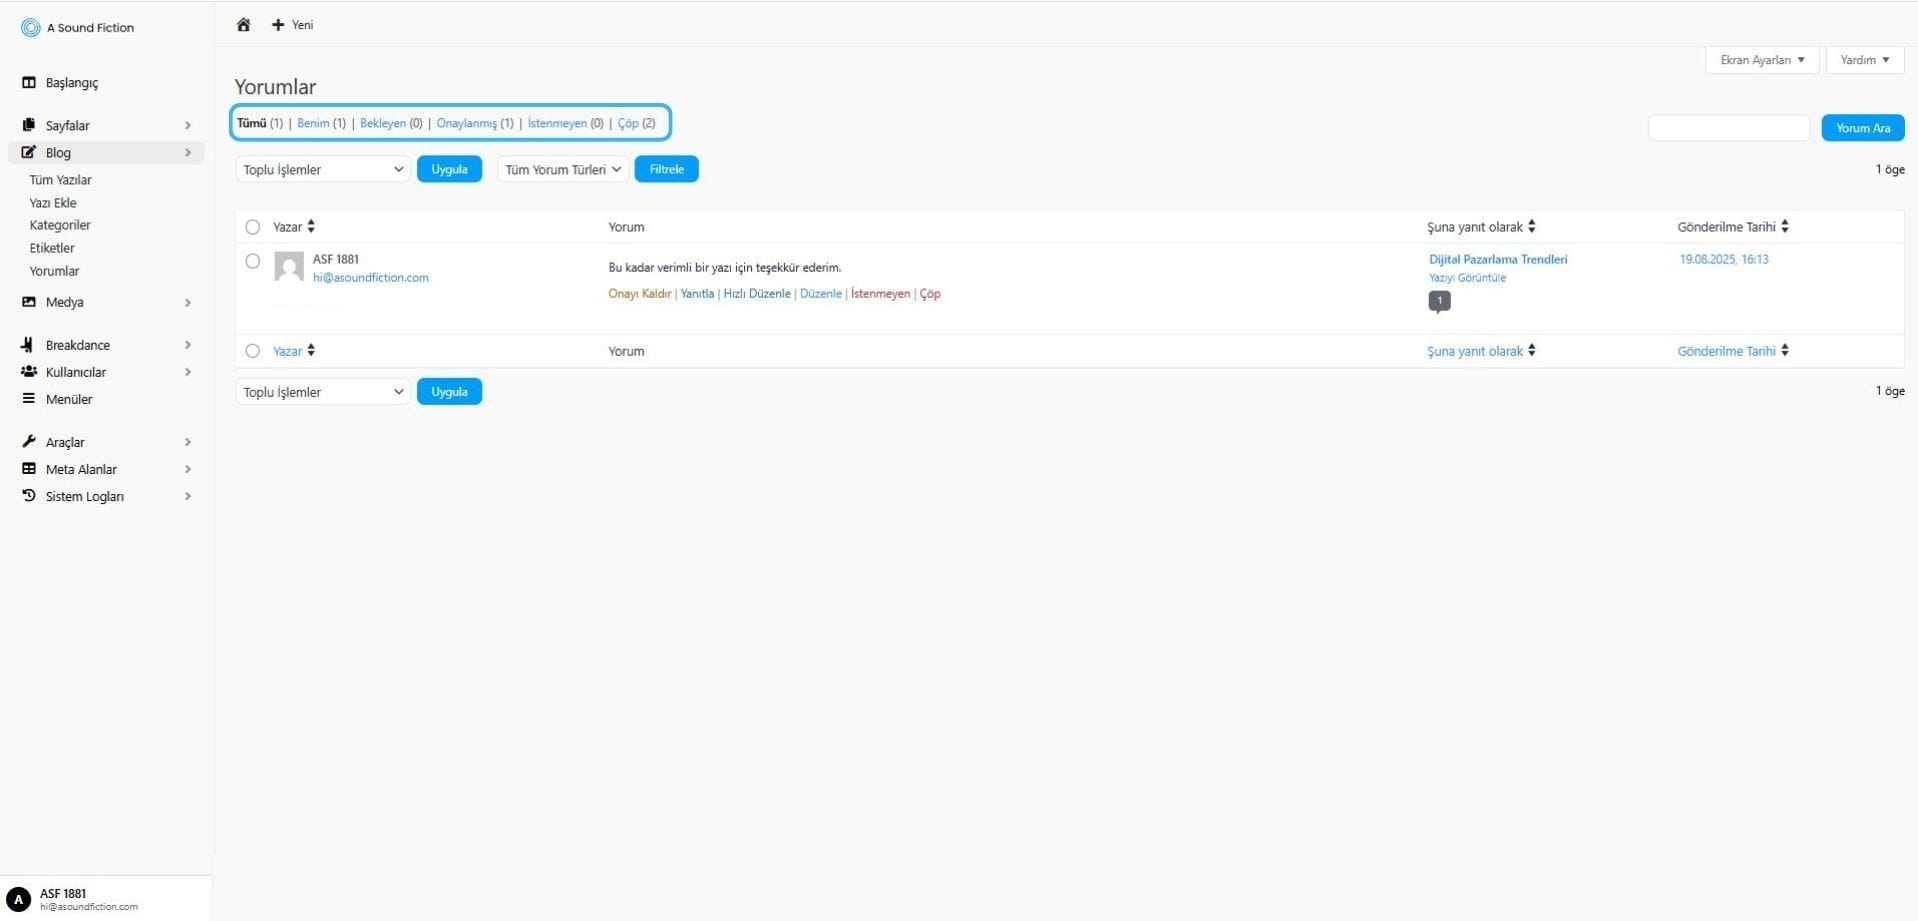
Task: Expand the Ekran Ayarları panel
Action: point(1761,60)
